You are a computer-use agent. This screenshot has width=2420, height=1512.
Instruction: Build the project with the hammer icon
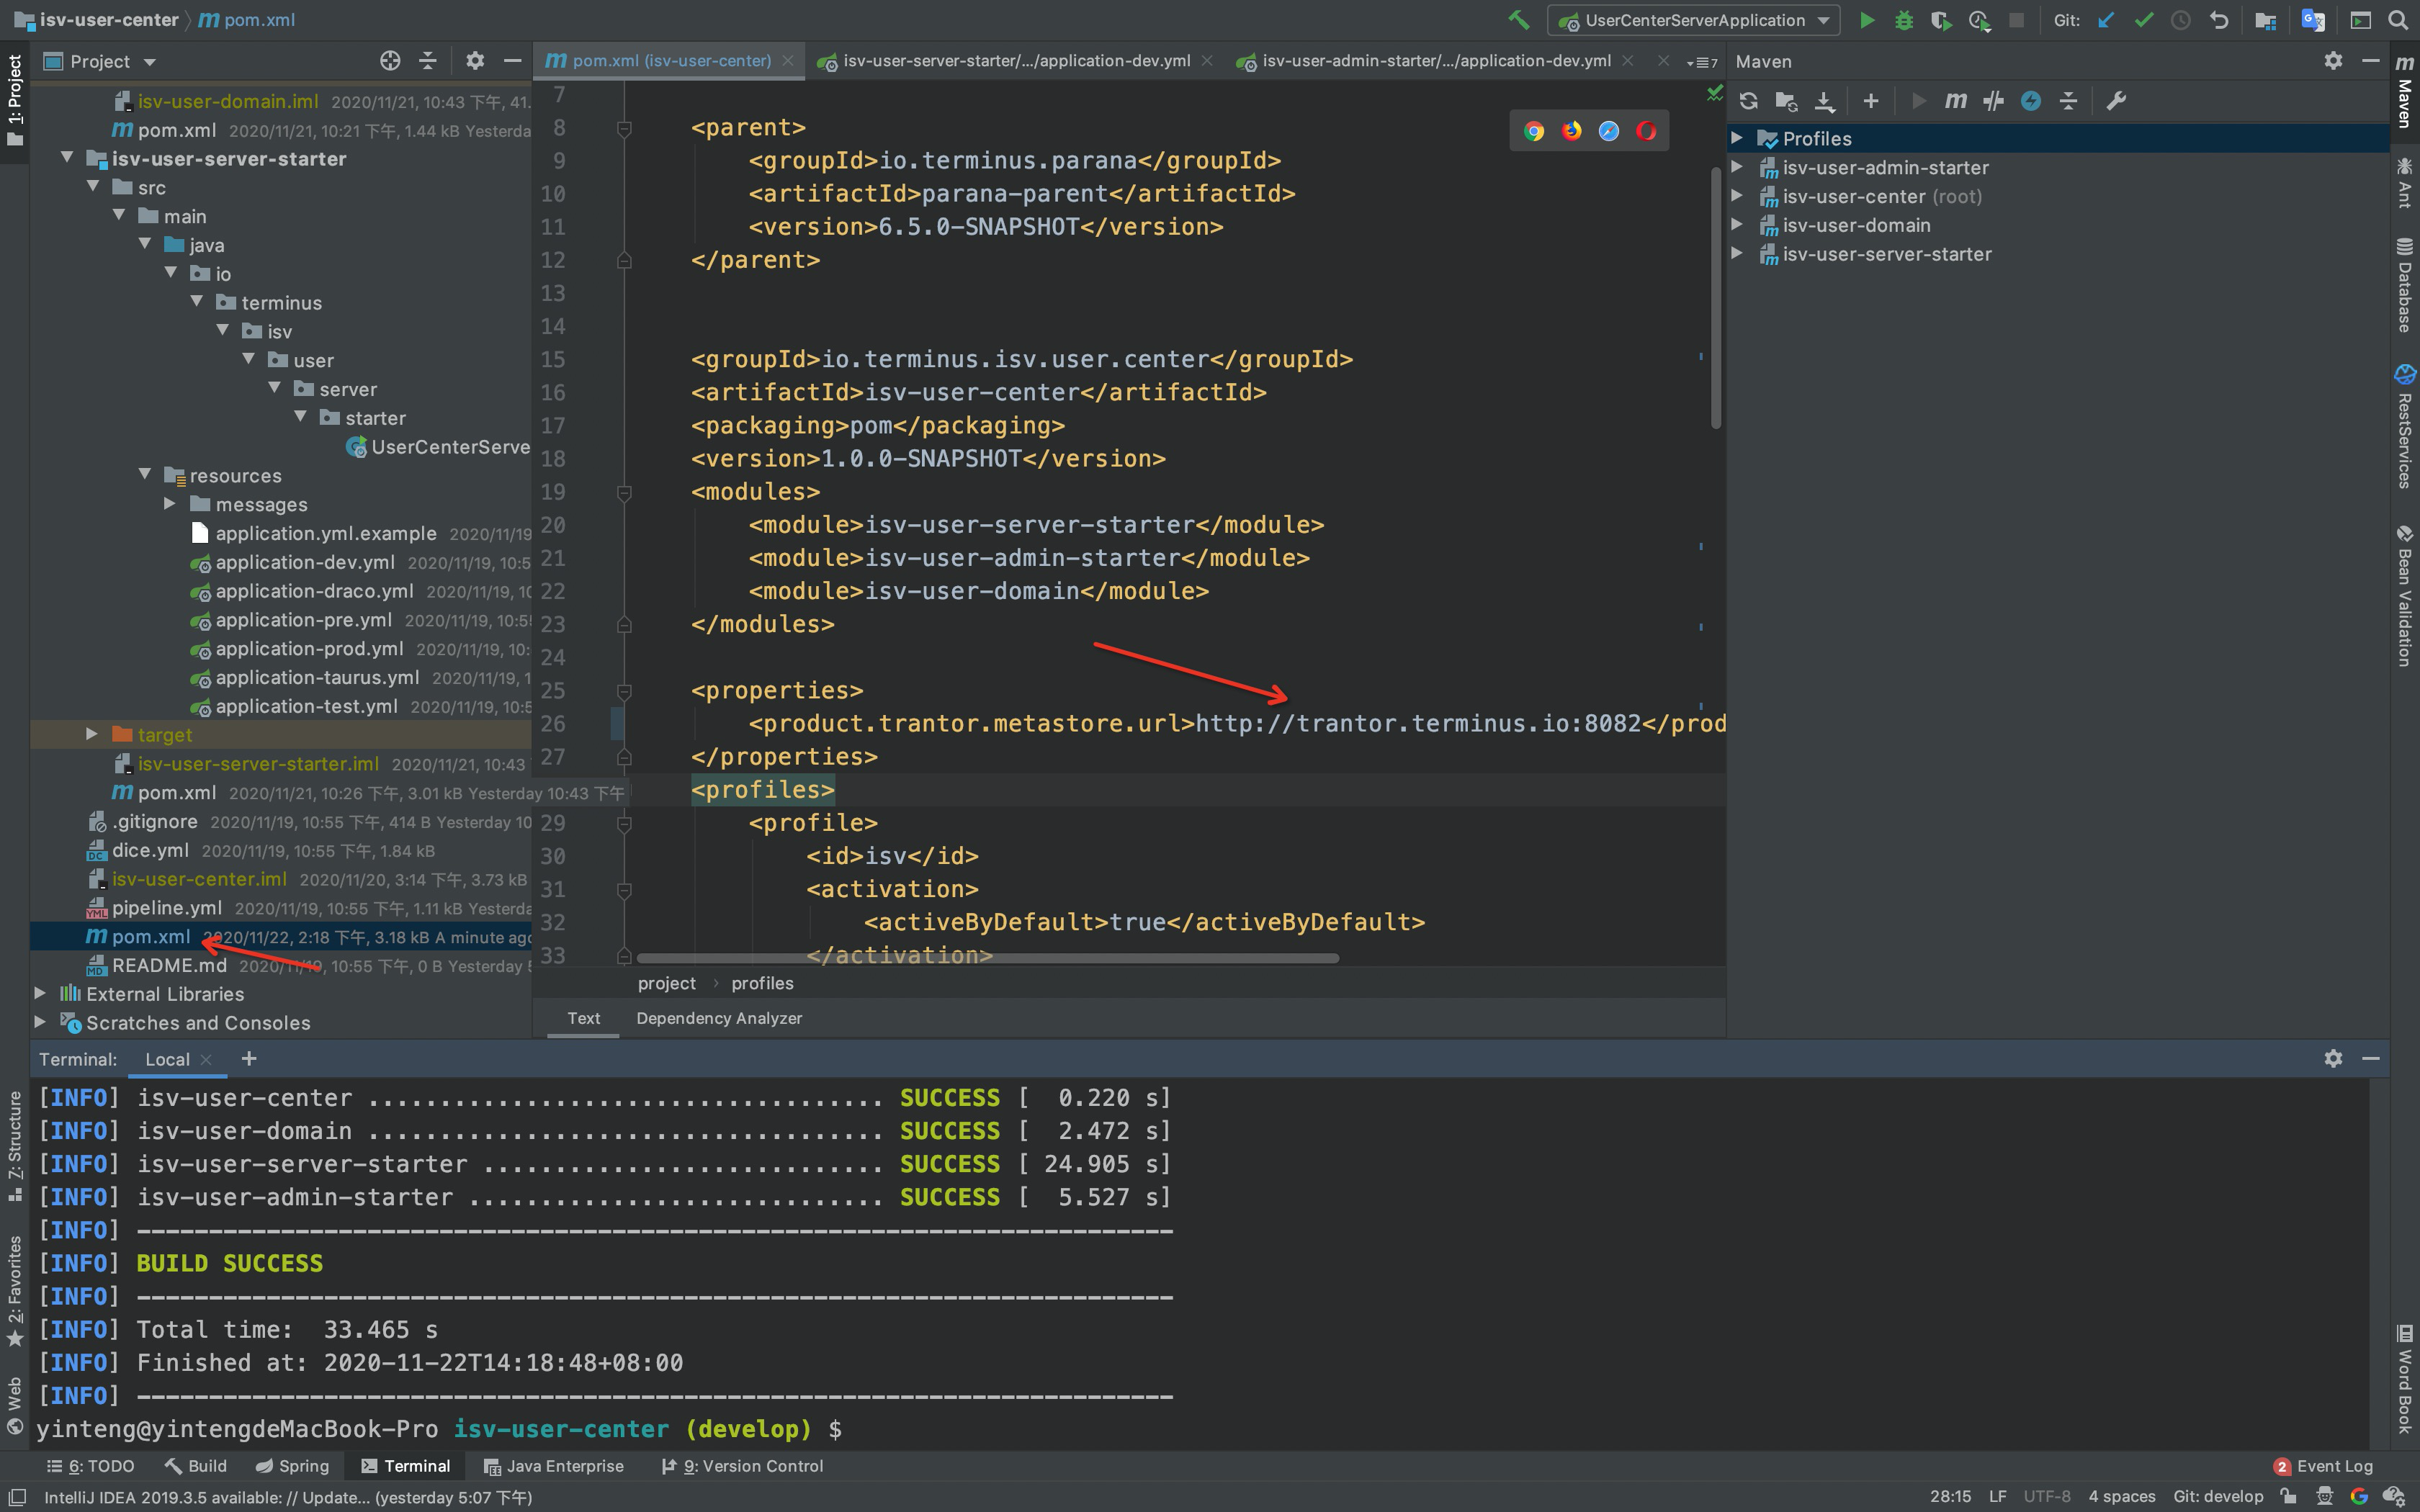coord(1518,20)
